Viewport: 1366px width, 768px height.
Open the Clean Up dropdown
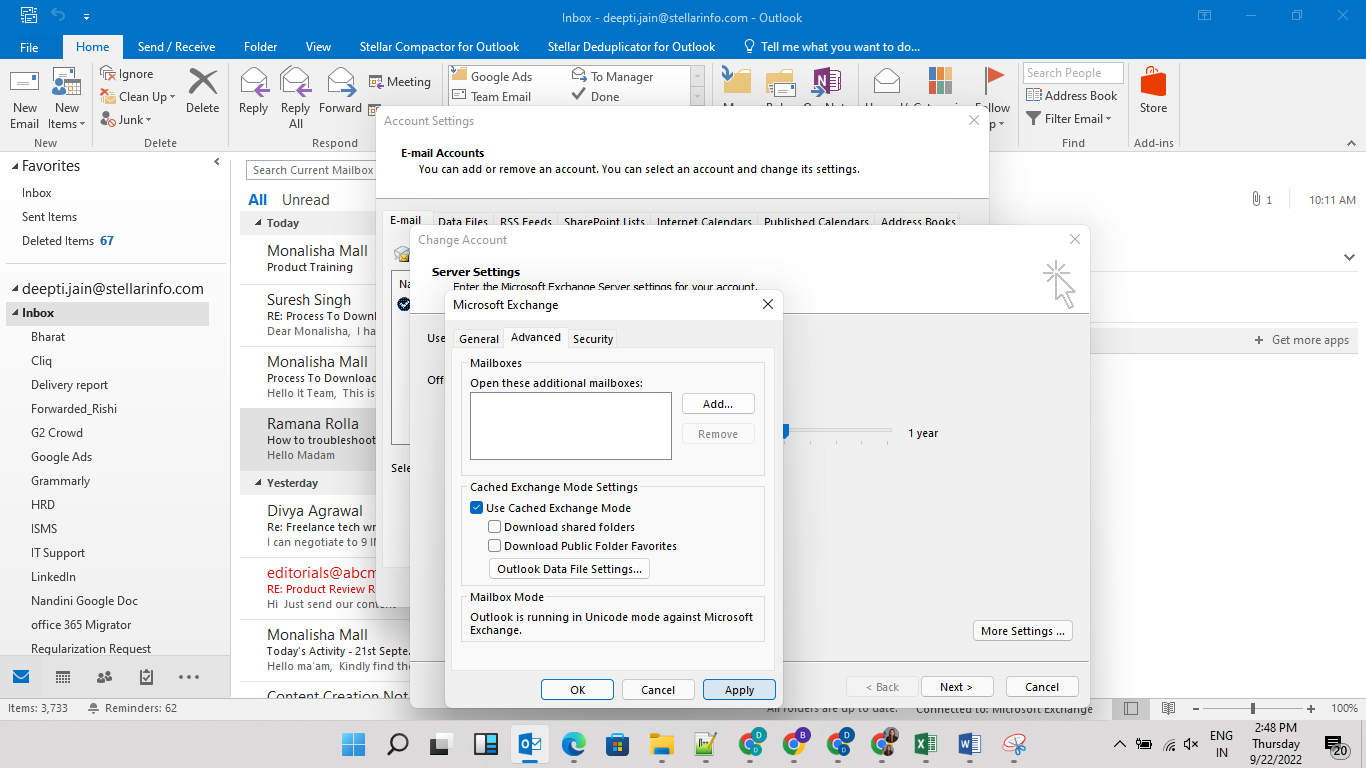click(138, 97)
